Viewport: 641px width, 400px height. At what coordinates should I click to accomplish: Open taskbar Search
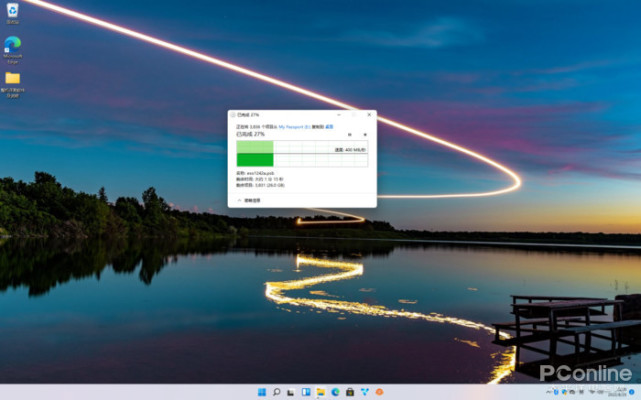click(x=277, y=392)
